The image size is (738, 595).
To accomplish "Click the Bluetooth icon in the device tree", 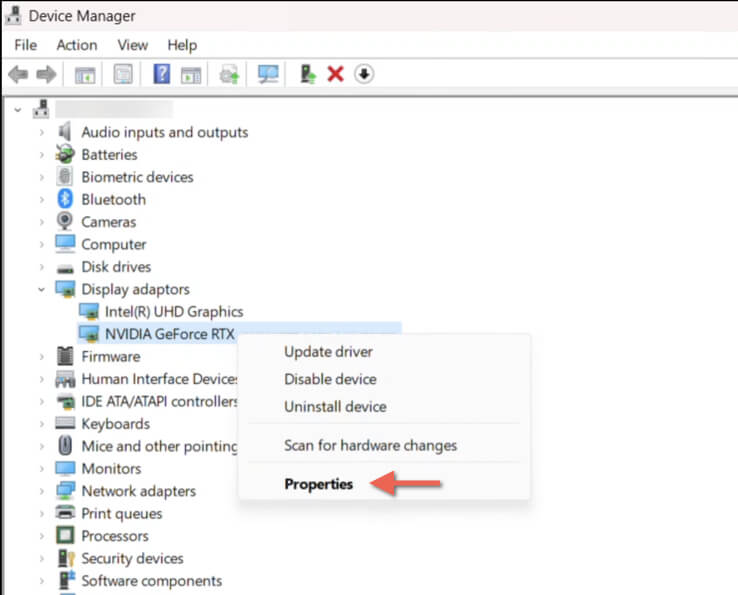I will [65, 199].
